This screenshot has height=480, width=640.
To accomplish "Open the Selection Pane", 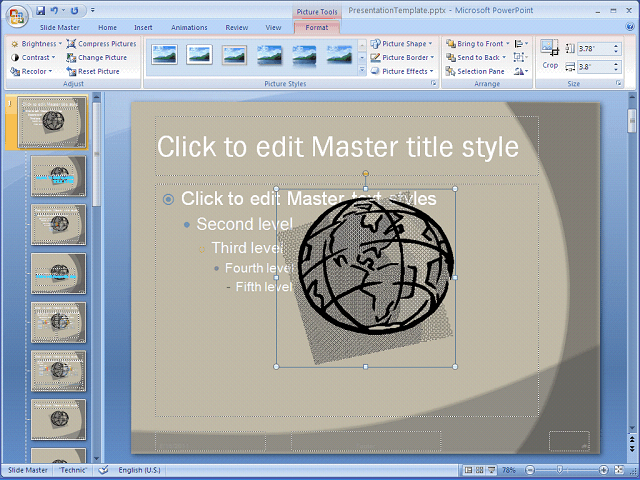I will [475, 71].
